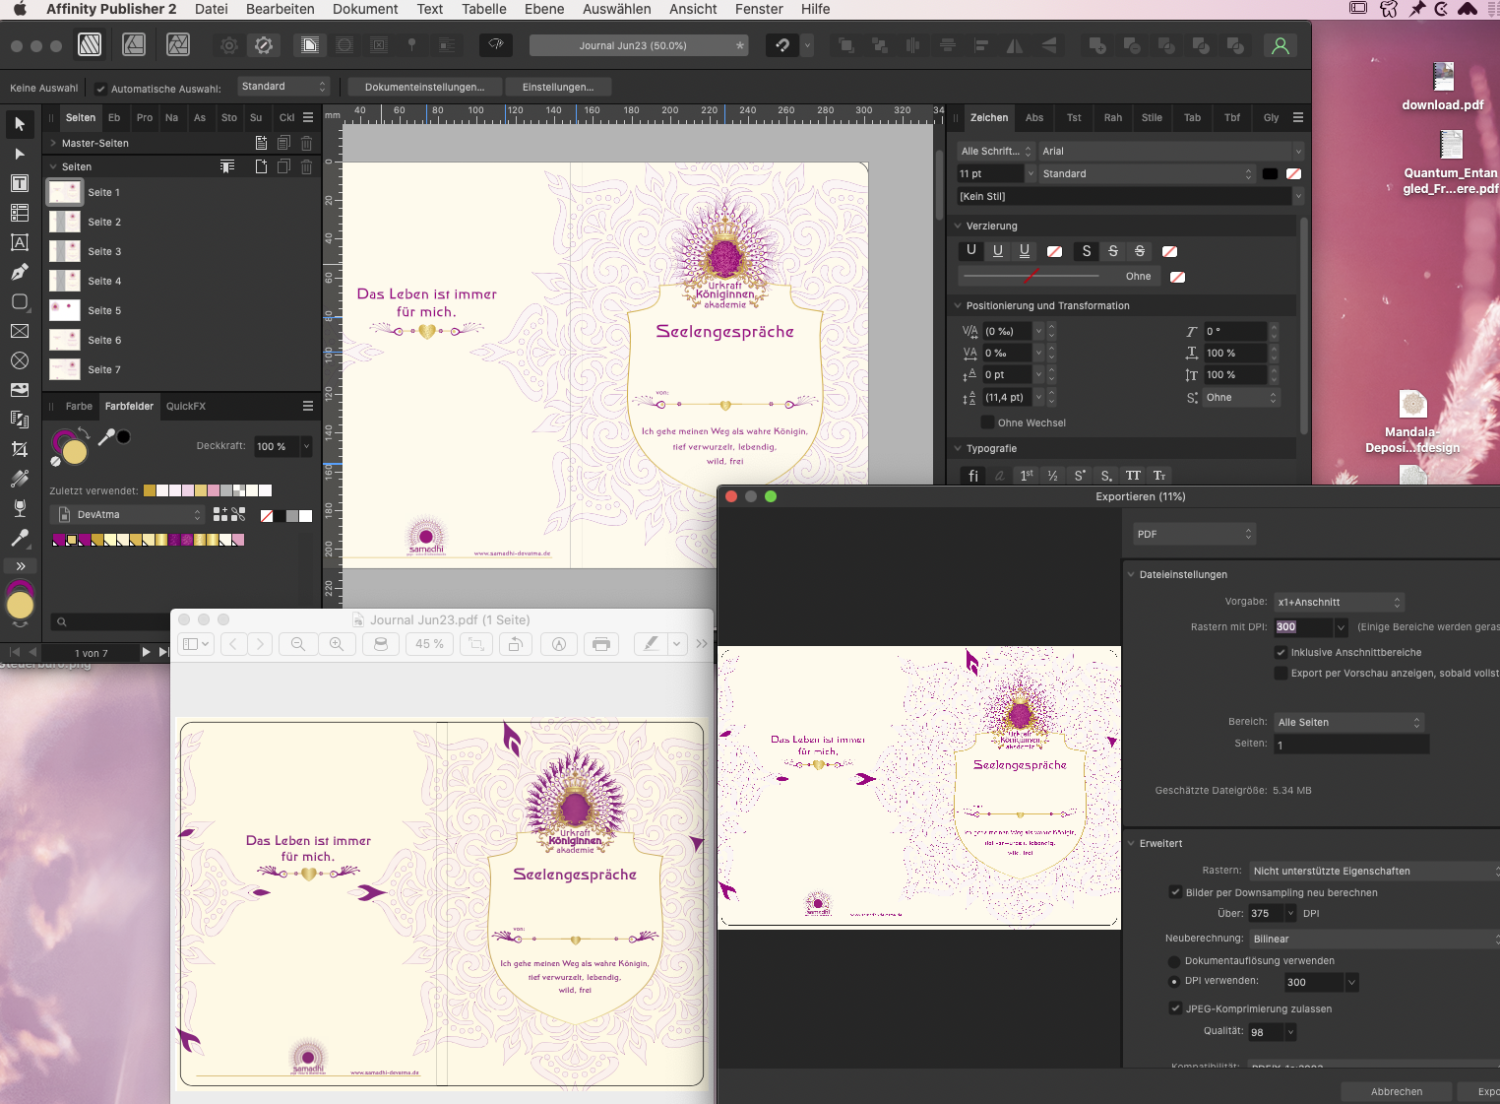Select the Table tool
Viewport: 1500px width, 1104px height.
coord(19,213)
